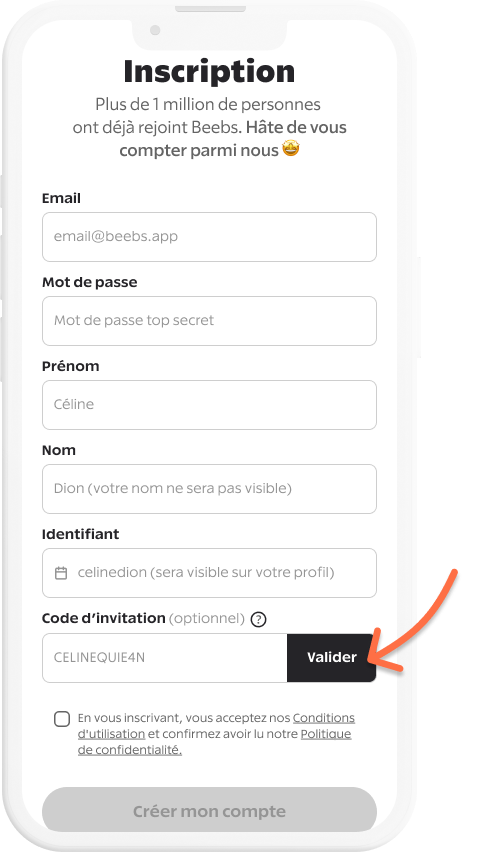Click into the Prénom field showing Céline
The width and height of the screenshot is (479, 852).
209,405
